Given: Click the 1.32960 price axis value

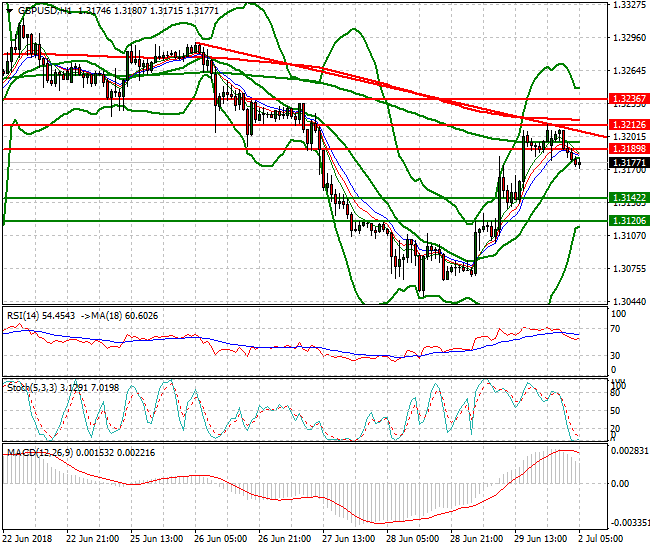Looking at the screenshot, I should pos(629,38).
